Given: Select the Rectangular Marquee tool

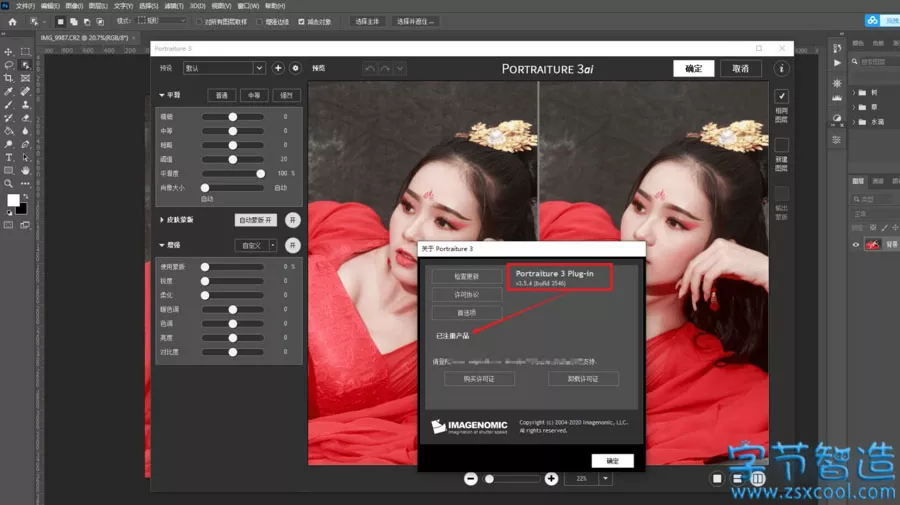Looking at the screenshot, I should [25, 52].
